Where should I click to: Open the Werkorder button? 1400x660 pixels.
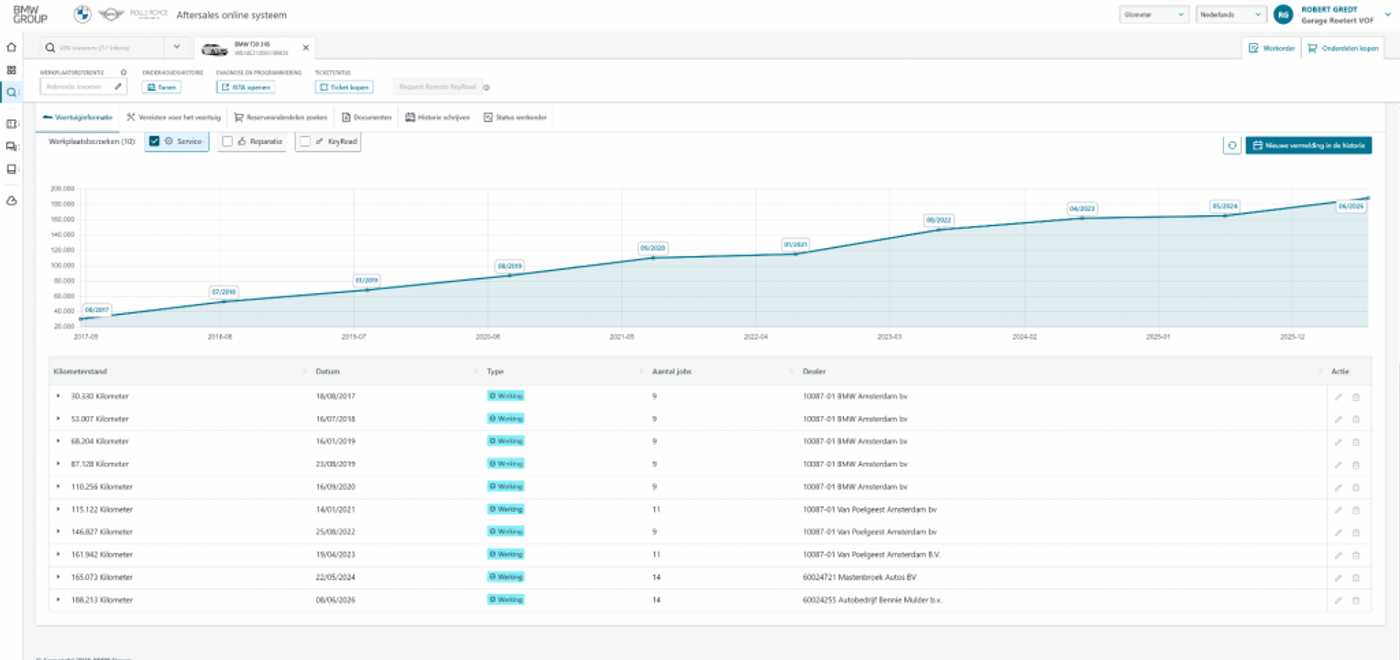[x=1272, y=47]
